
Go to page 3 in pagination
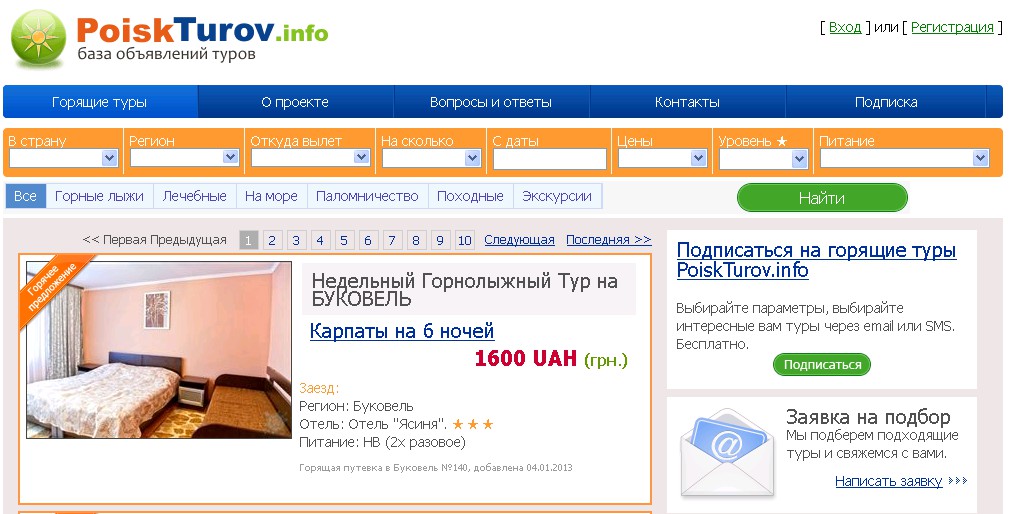point(296,241)
